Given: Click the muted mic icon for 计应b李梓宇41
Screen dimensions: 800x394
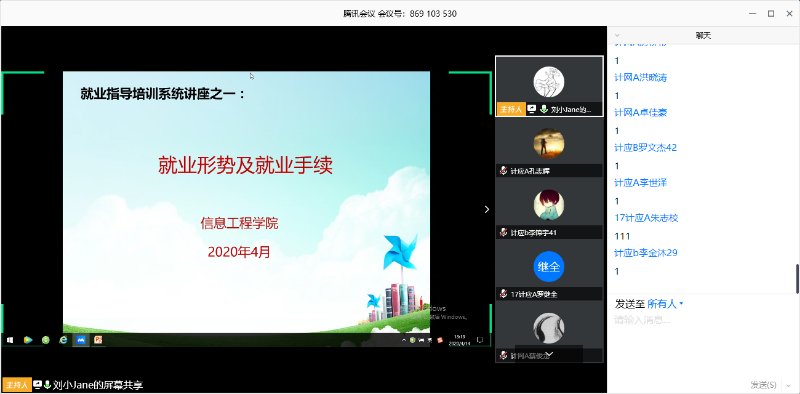Looking at the screenshot, I should click(x=504, y=233).
